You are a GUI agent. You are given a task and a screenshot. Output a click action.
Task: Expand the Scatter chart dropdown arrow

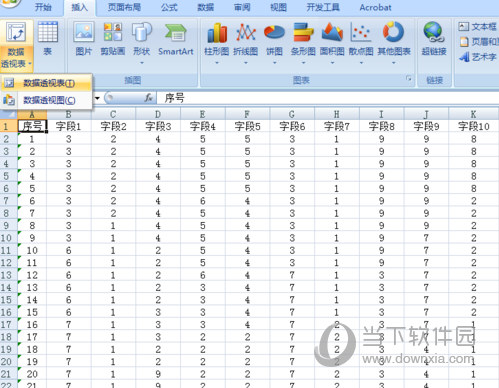361,63
